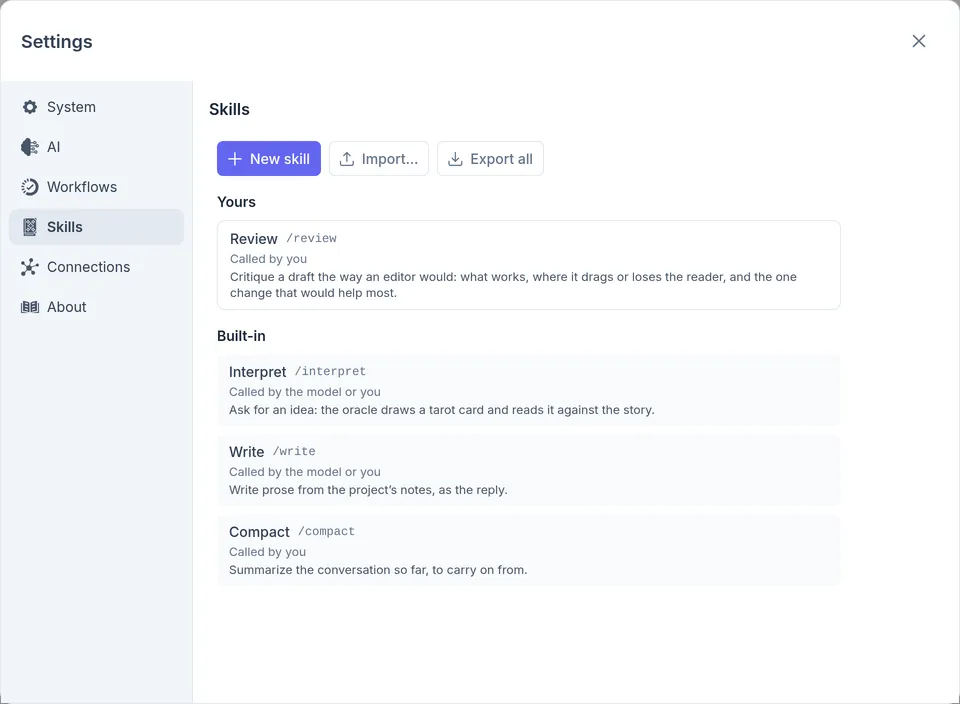Screen dimensions: 960x704
Task: Click 'Summarize the conversation so far' description
Action: pos(378,570)
